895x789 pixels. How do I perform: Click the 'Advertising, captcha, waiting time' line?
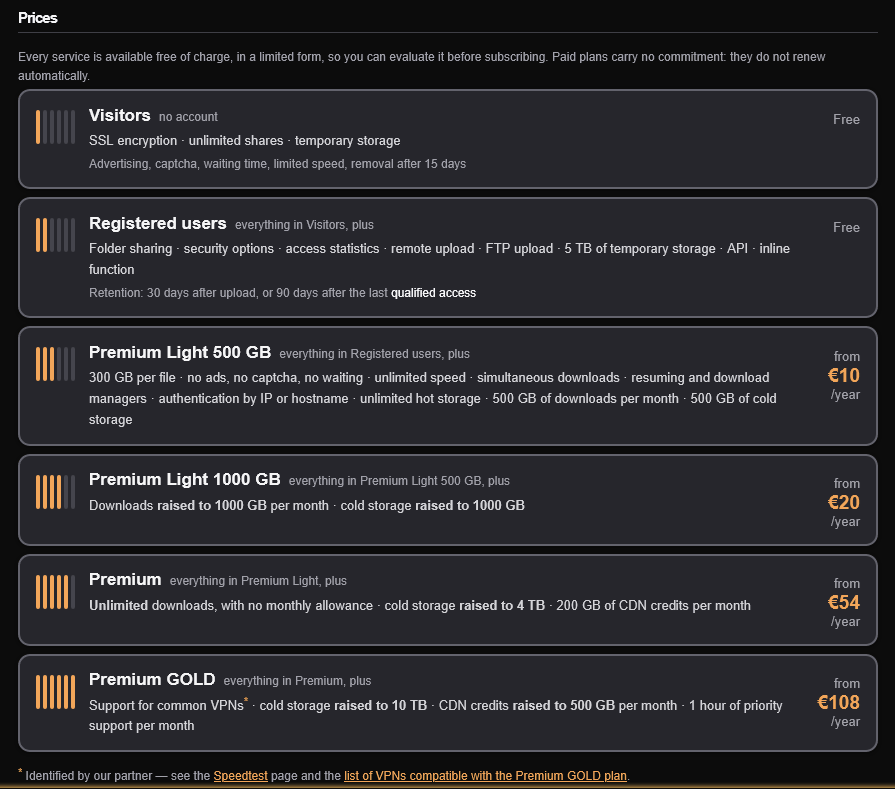pyautogui.click(x=277, y=164)
